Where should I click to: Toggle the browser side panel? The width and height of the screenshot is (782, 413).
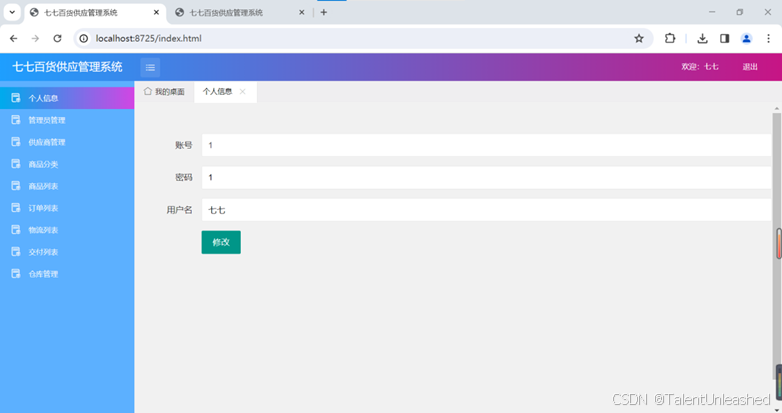[x=725, y=38]
